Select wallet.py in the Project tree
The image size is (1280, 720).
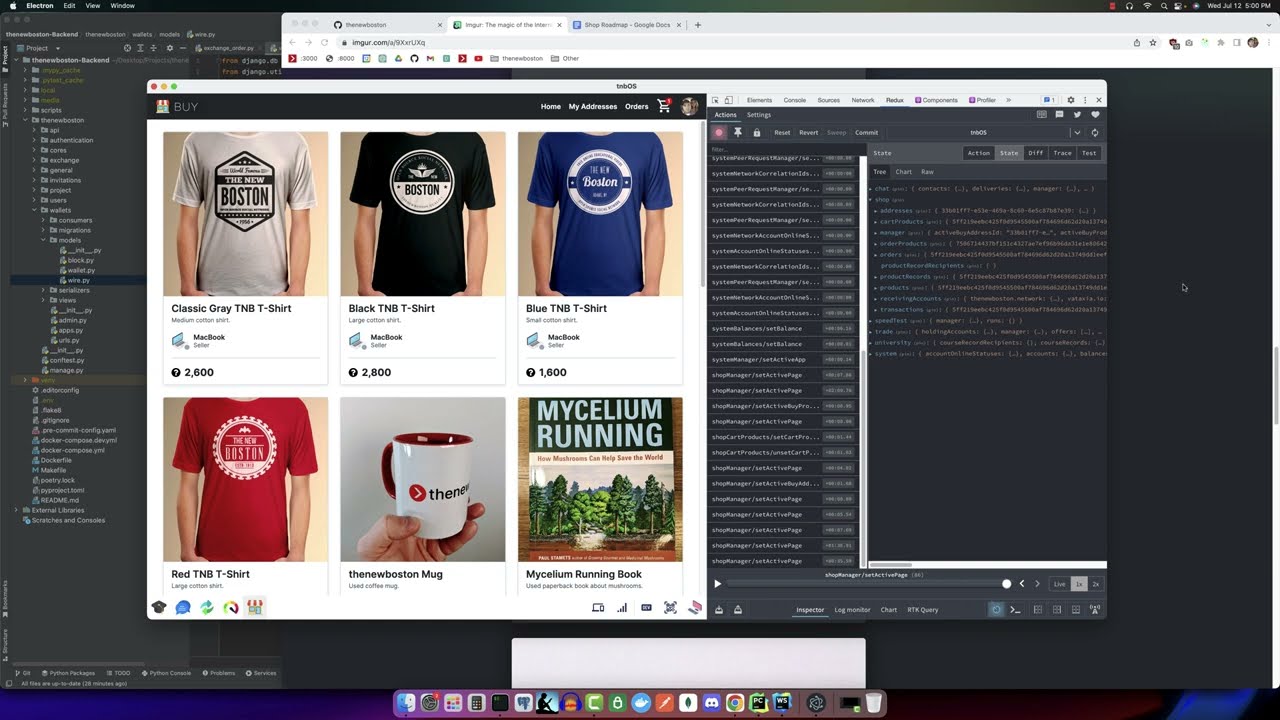click(x=81, y=270)
